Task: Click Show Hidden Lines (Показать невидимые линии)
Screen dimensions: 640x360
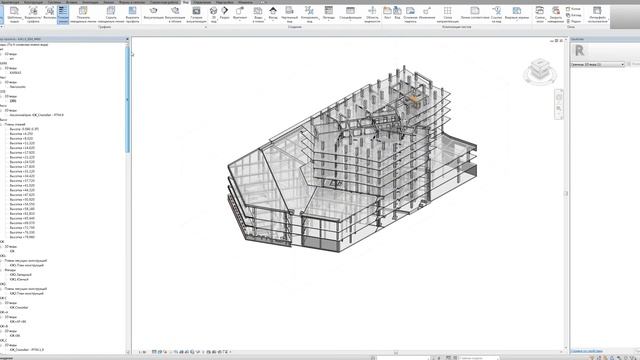Action: [x=83, y=14]
